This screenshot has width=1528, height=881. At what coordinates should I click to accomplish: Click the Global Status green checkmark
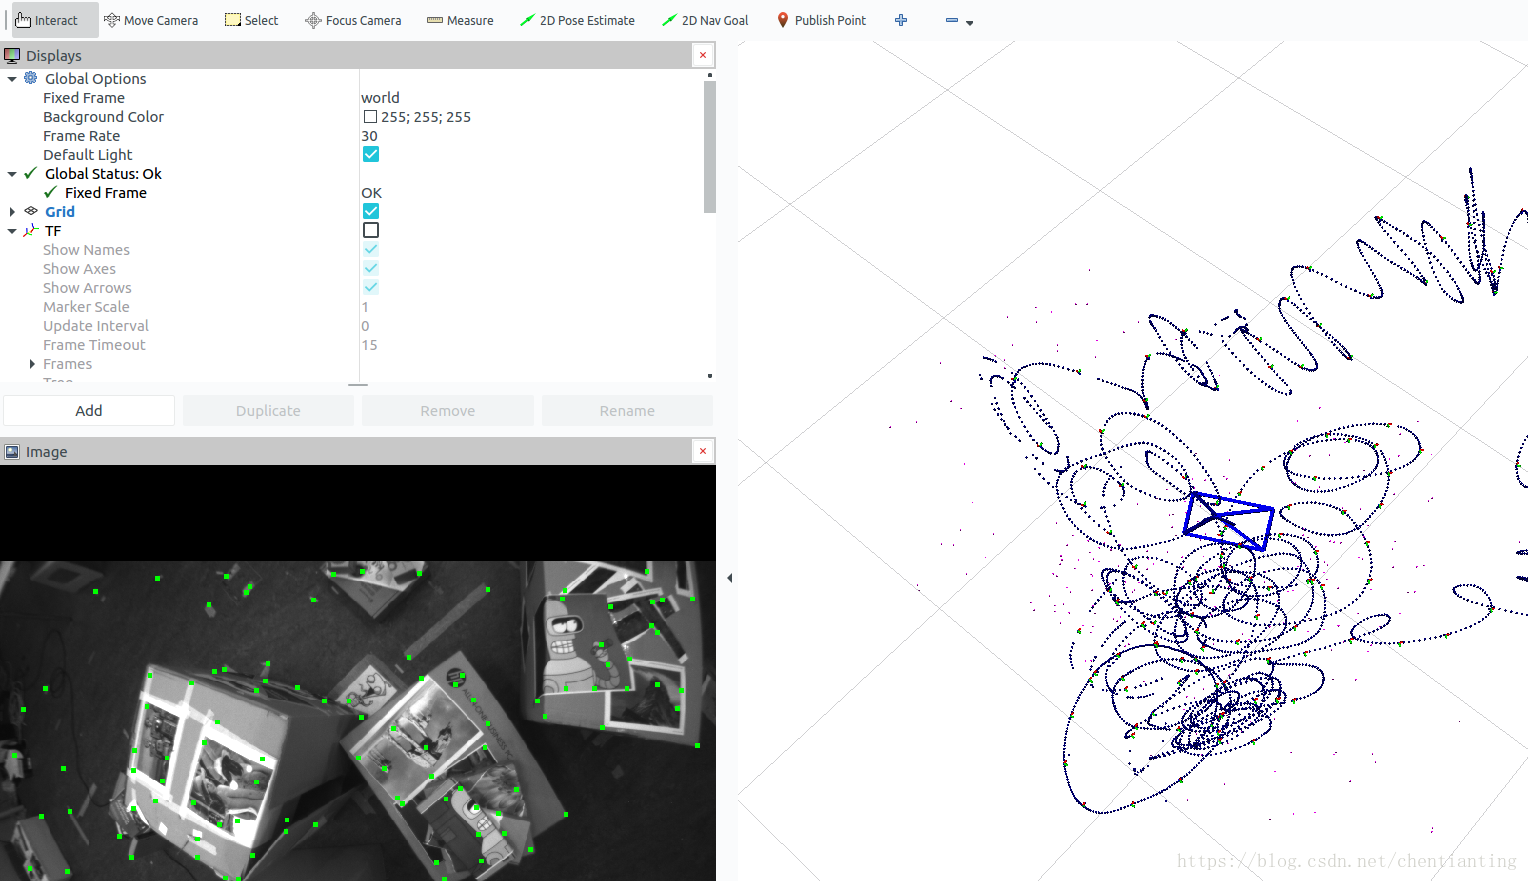point(31,173)
